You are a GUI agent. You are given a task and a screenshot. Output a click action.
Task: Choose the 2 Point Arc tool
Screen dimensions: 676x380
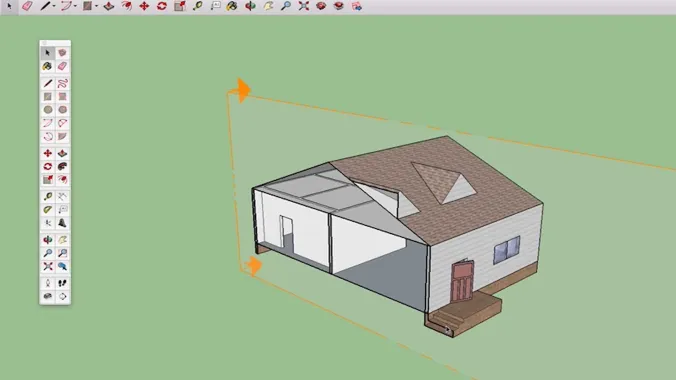coord(63,123)
